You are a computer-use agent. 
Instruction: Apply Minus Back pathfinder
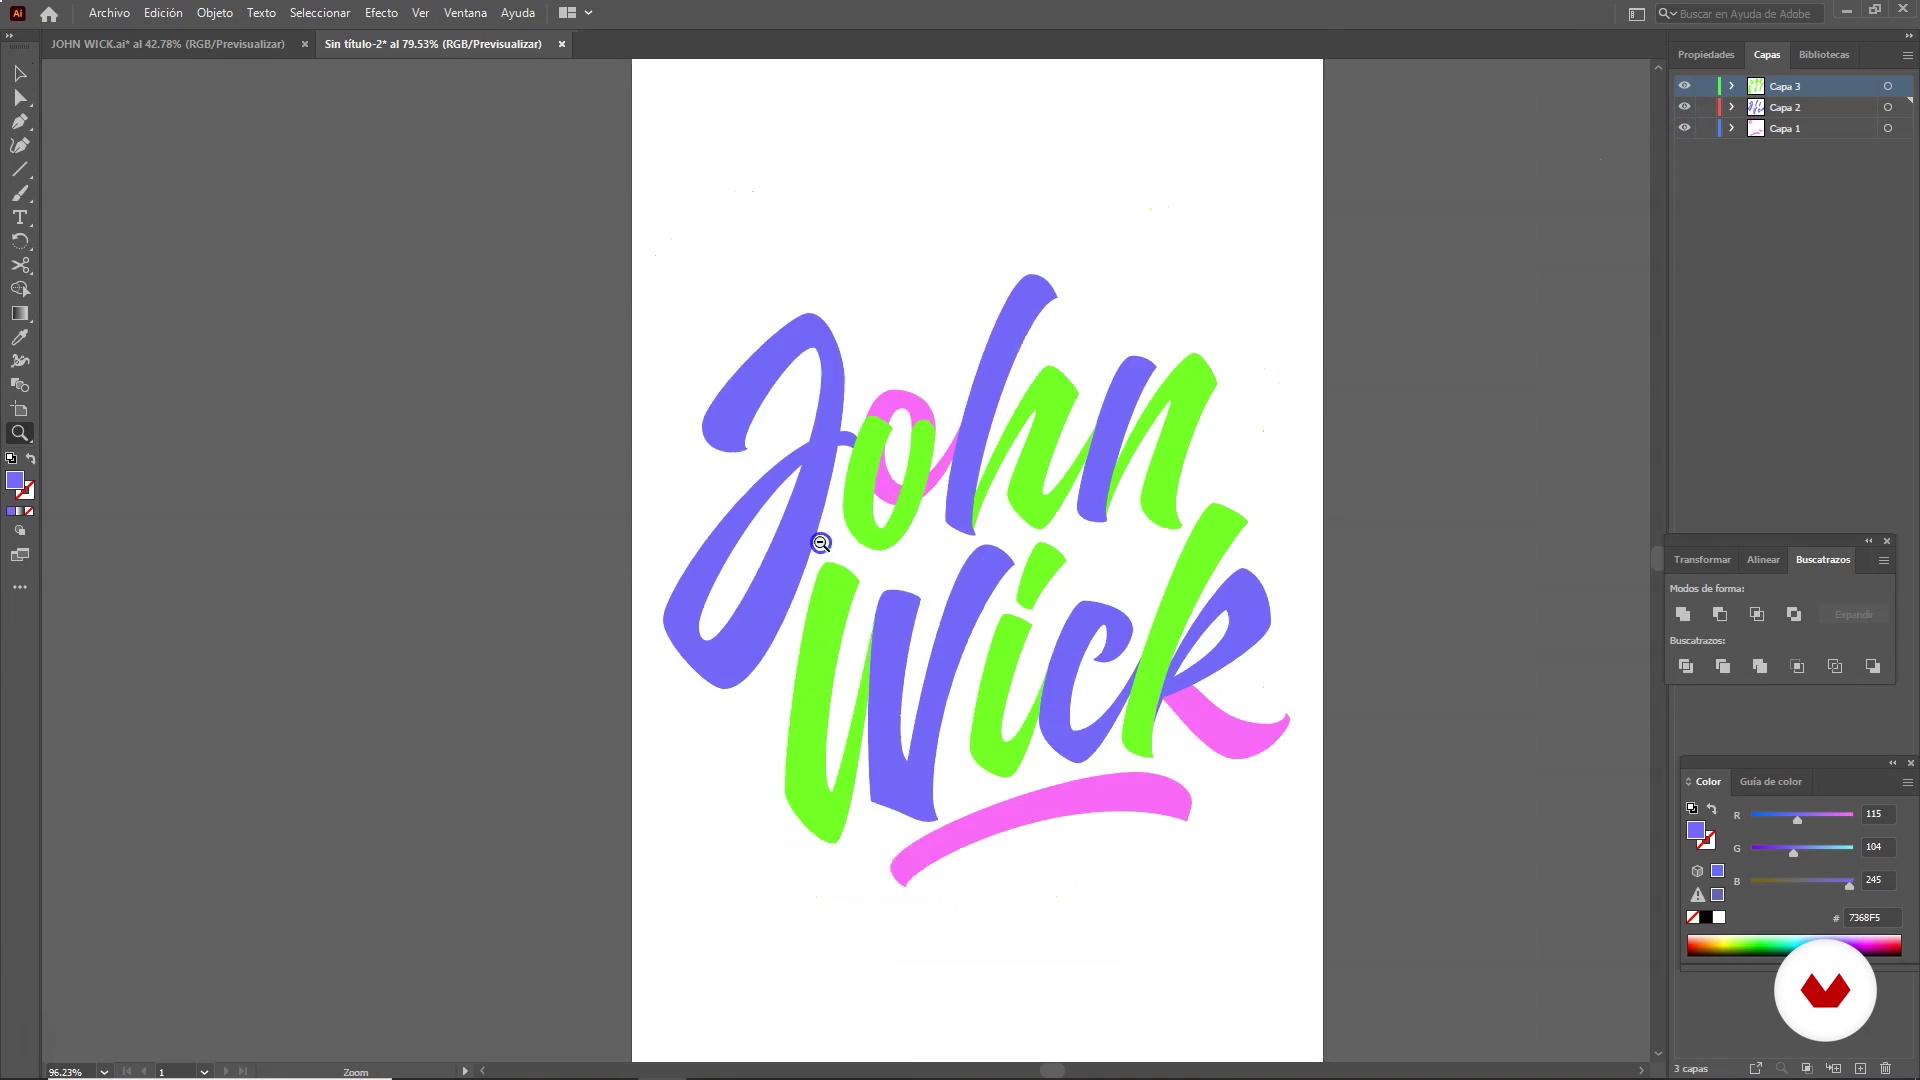click(x=1873, y=666)
